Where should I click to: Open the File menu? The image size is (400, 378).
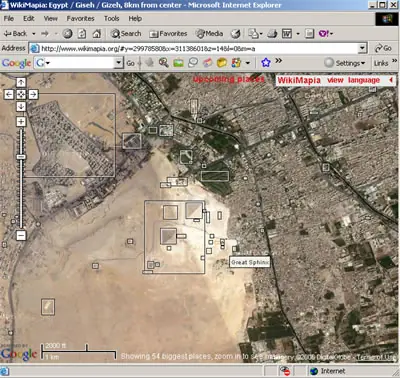point(9,18)
